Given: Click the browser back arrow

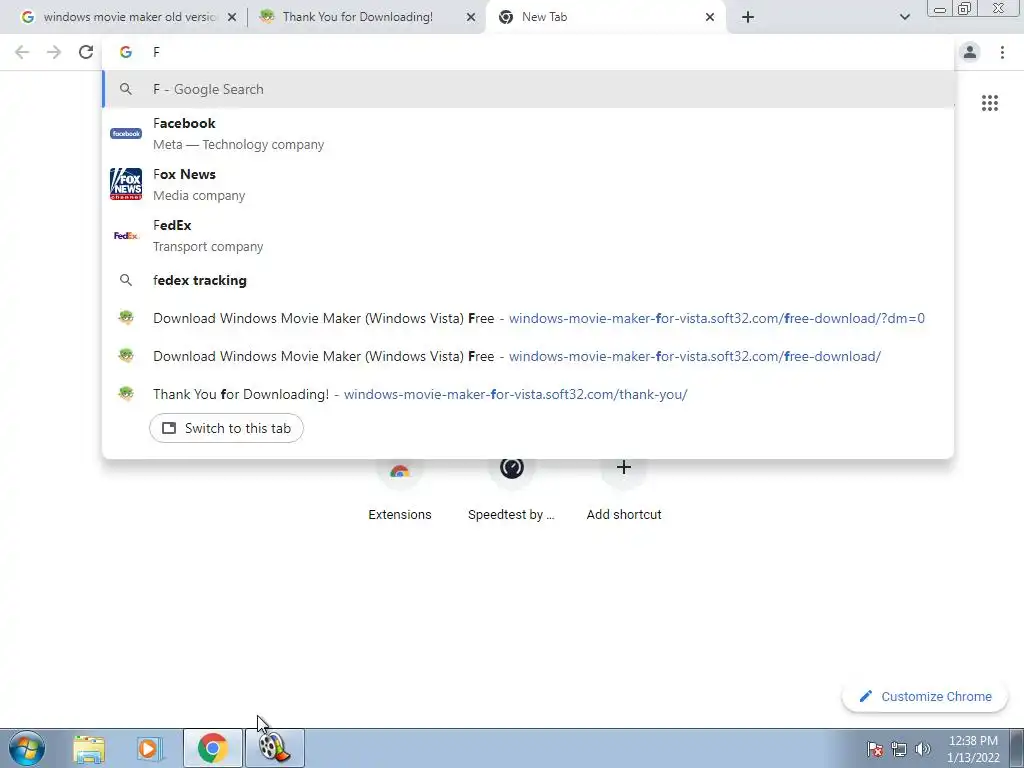Looking at the screenshot, I should click(22, 52).
